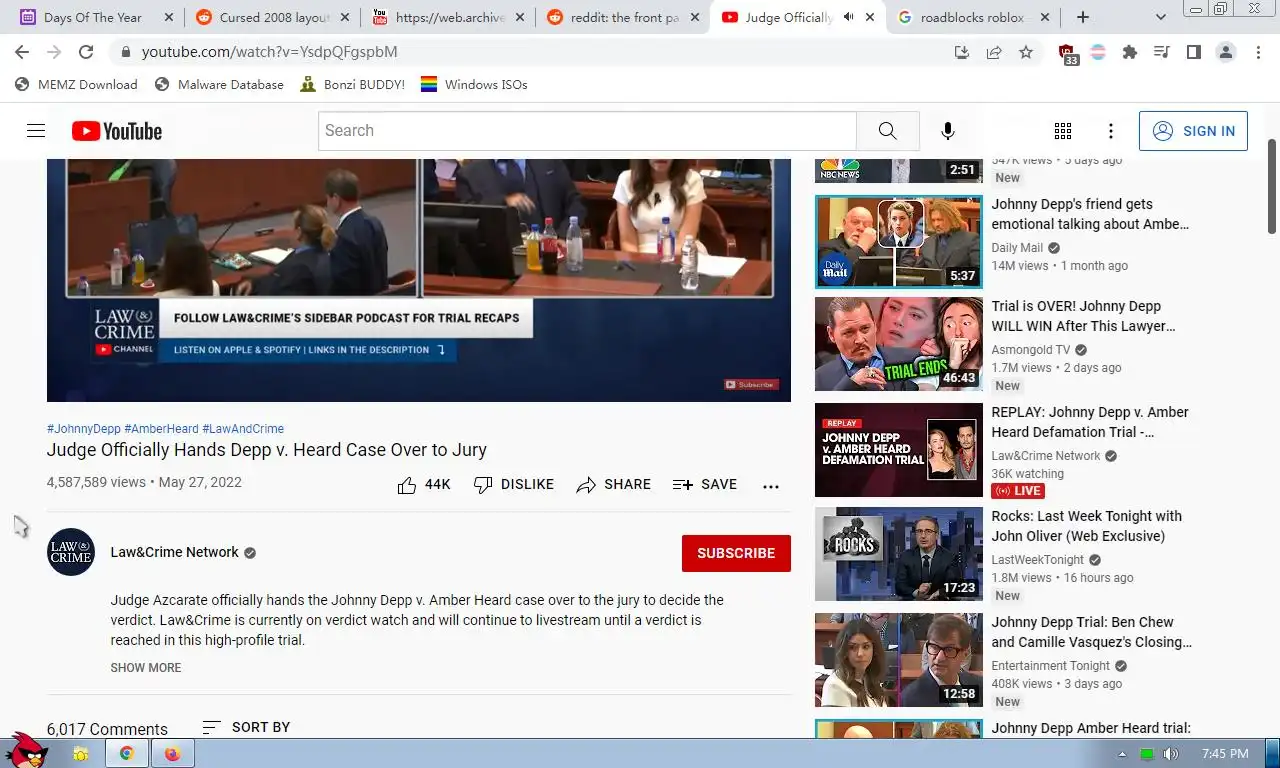The image size is (1280, 768).
Task: Open the Law&Crime Network channel avatar
Action: 71,552
